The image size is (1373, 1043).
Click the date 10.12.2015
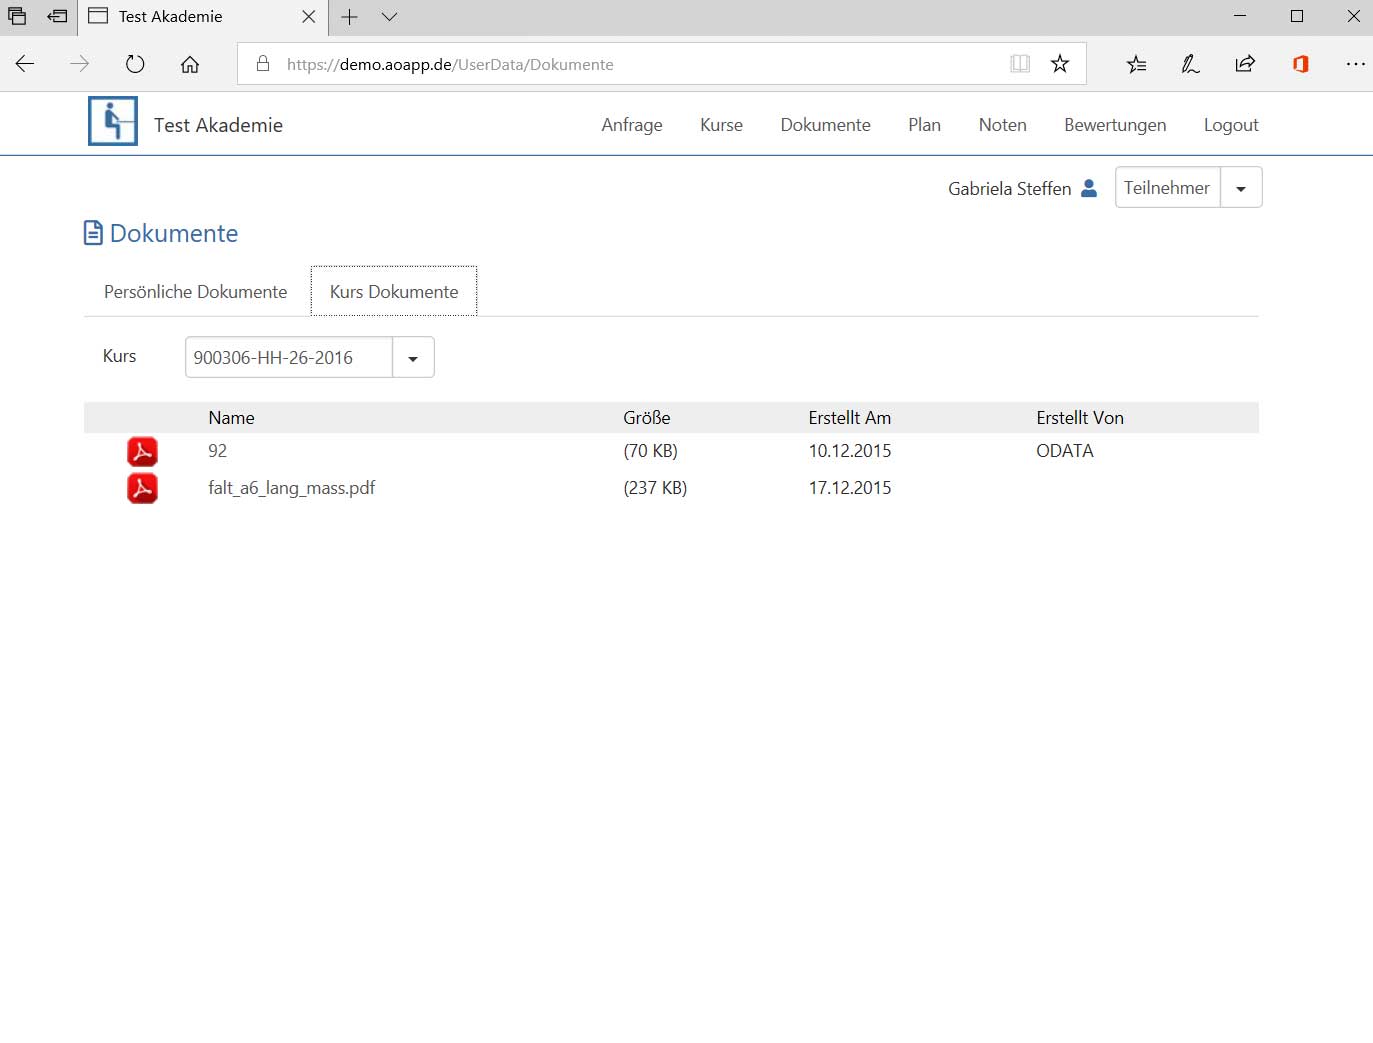click(849, 451)
